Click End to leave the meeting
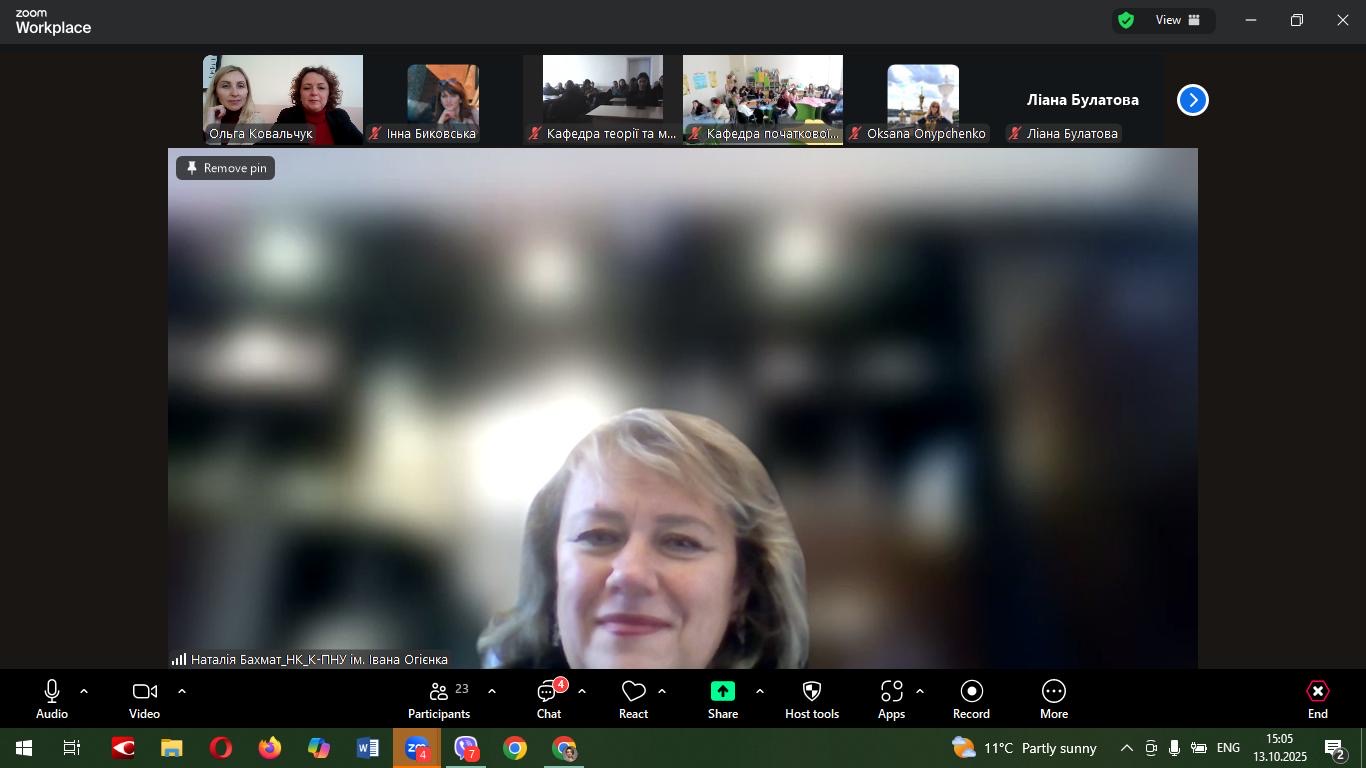The height and width of the screenshot is (768, 1366). pyautogui.click(x=1317, y=699)
